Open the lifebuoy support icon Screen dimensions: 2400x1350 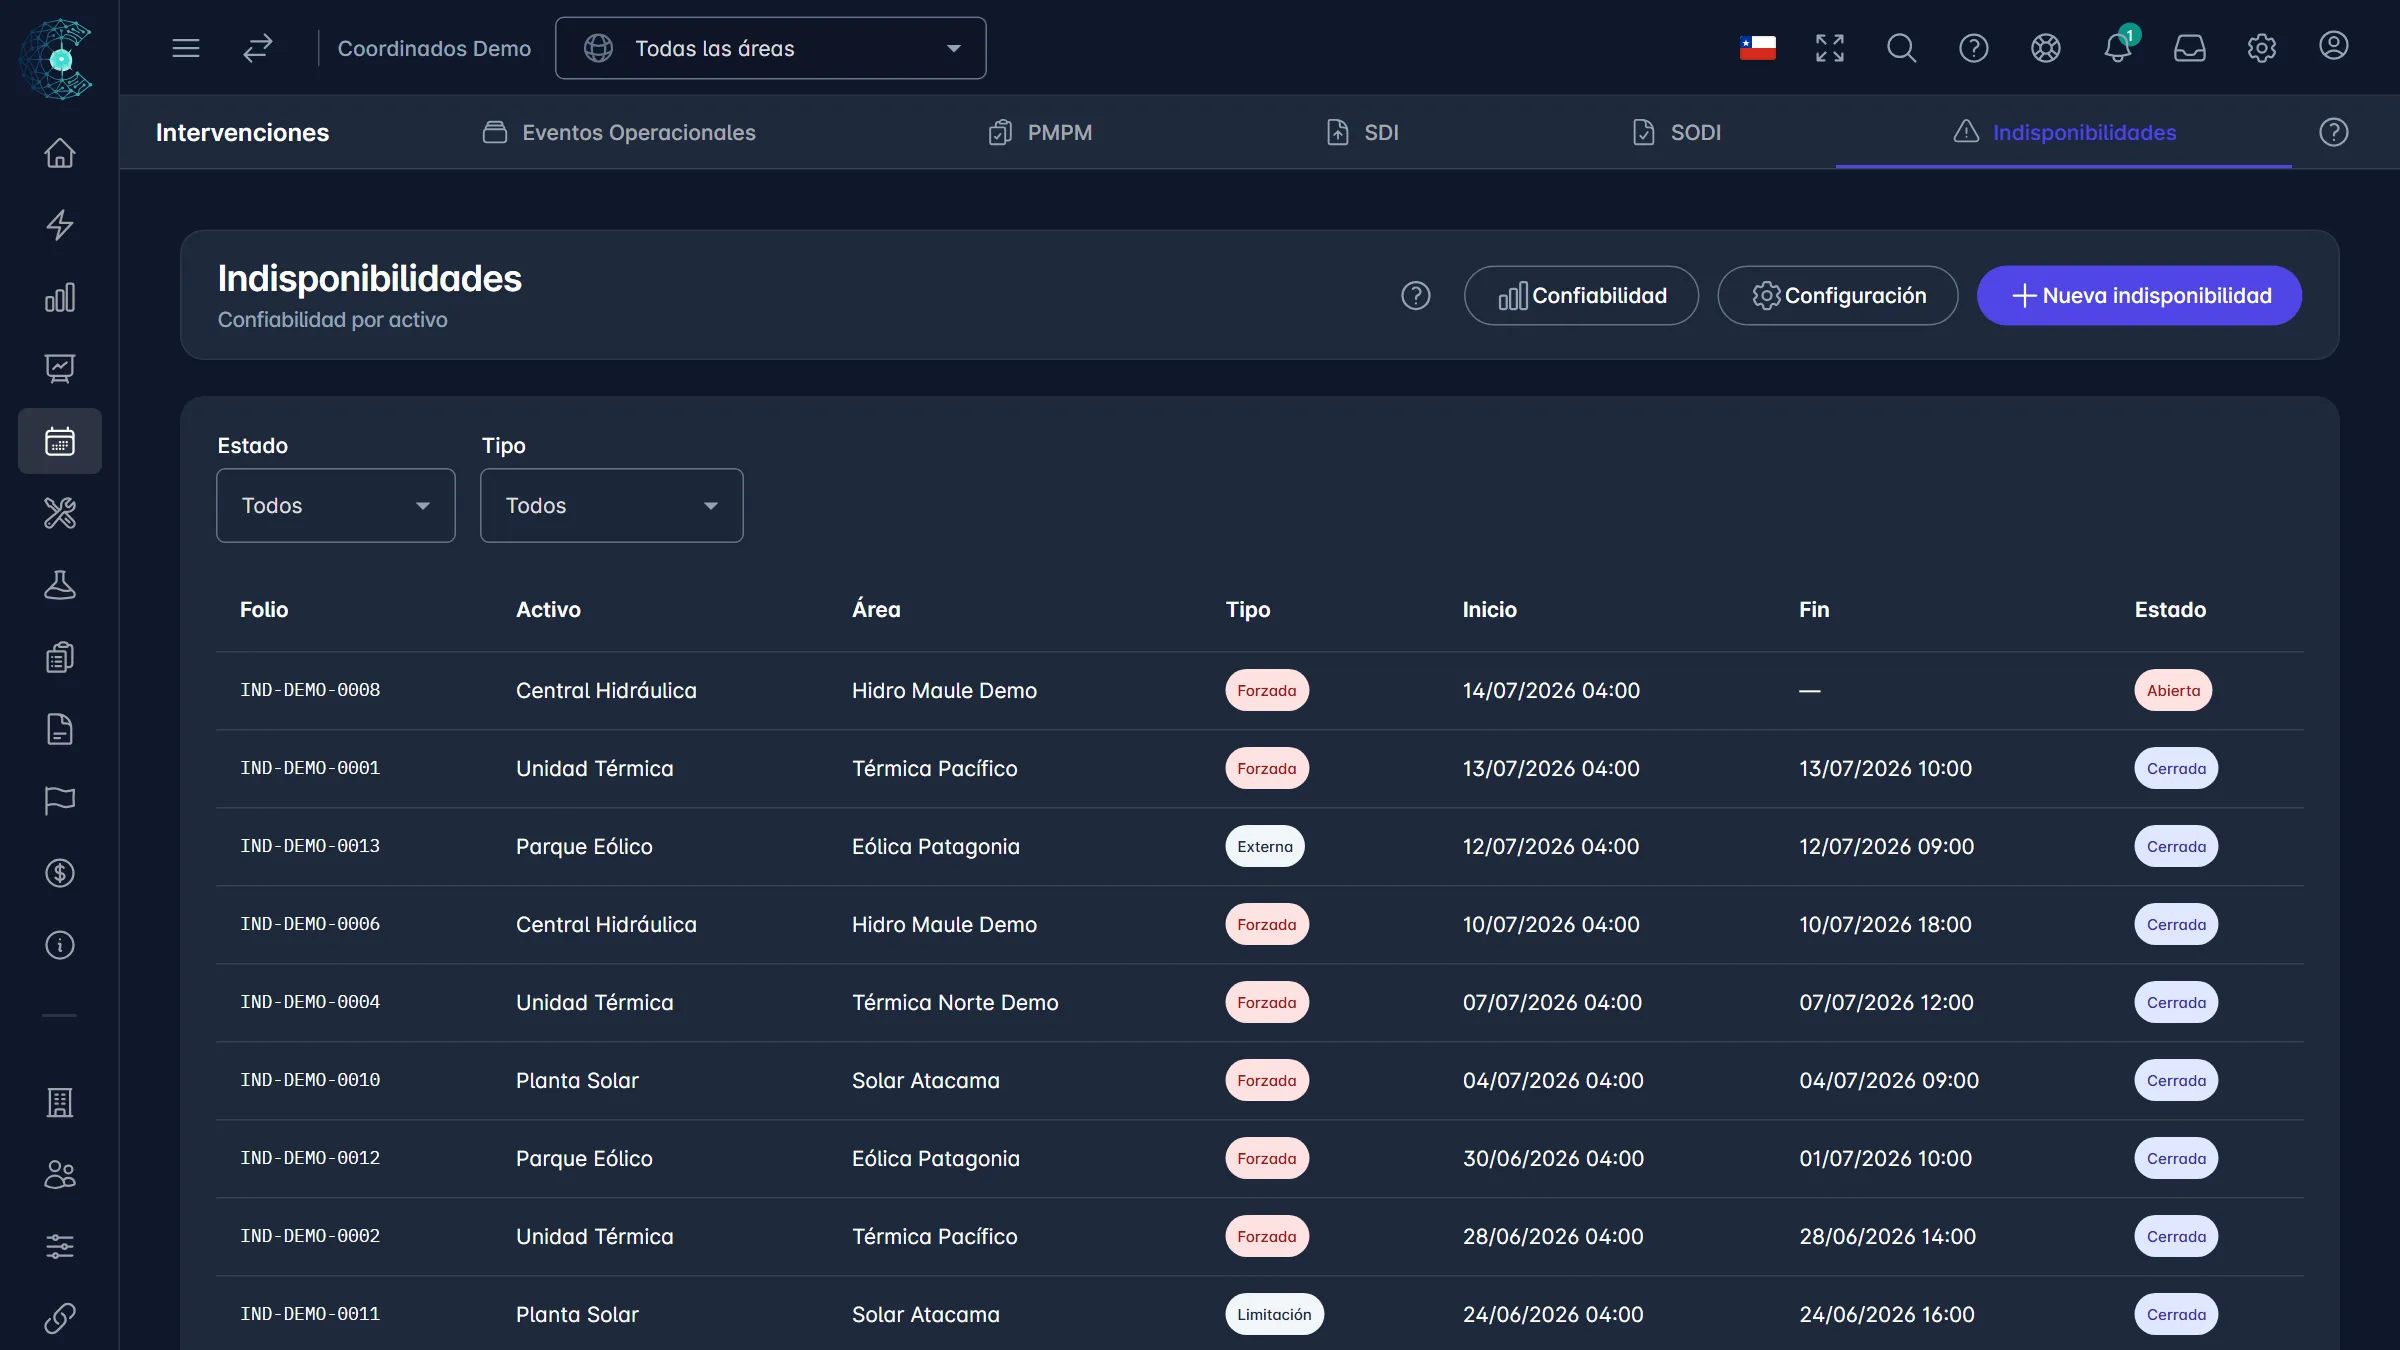[x=2046, y=48]
